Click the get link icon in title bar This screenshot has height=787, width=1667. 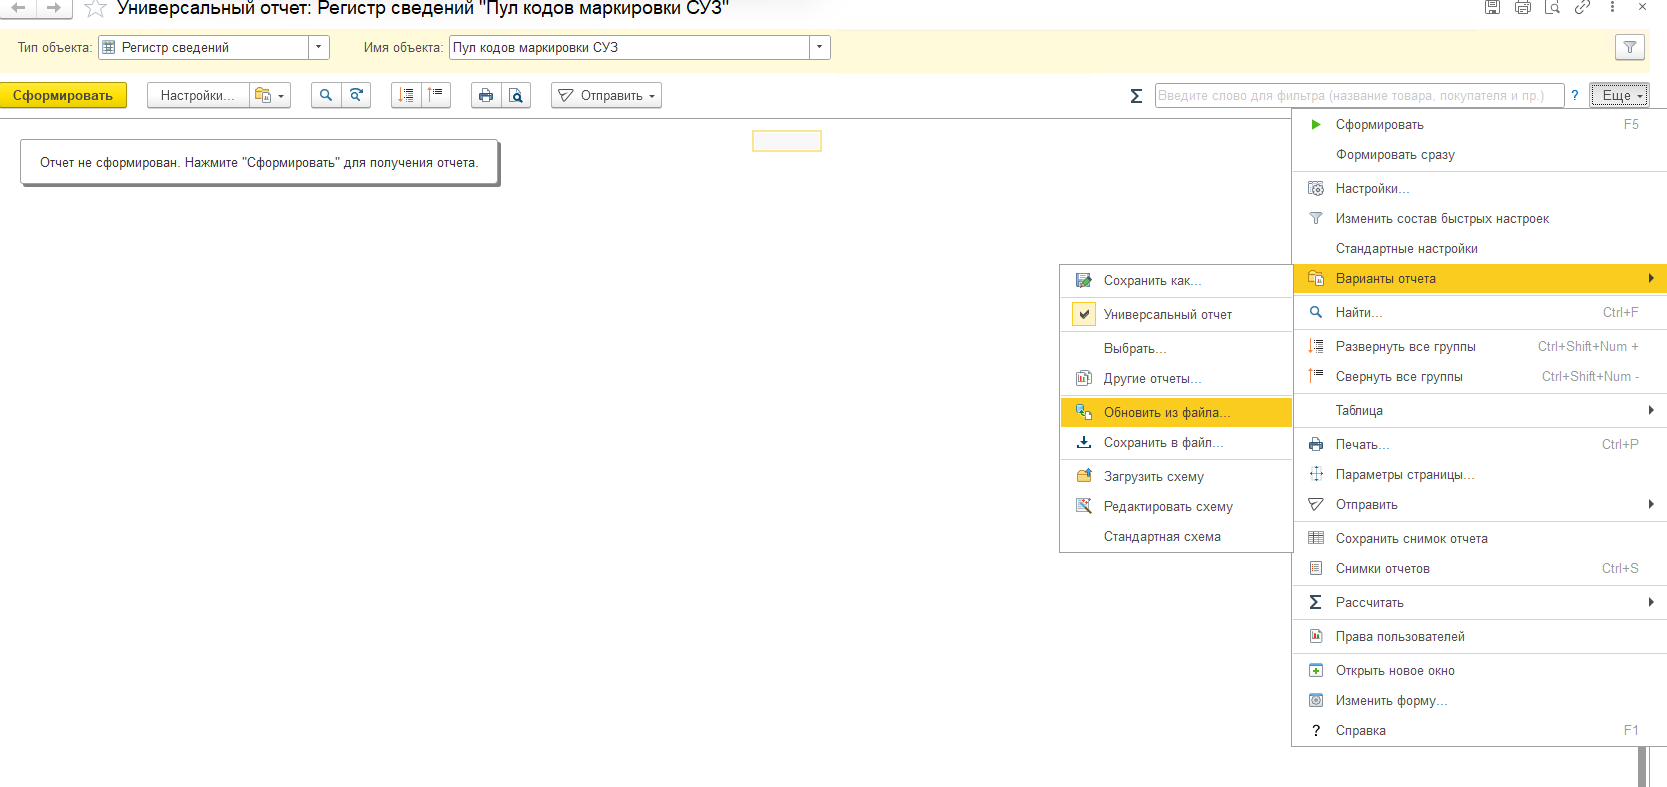click(1582, 7)
